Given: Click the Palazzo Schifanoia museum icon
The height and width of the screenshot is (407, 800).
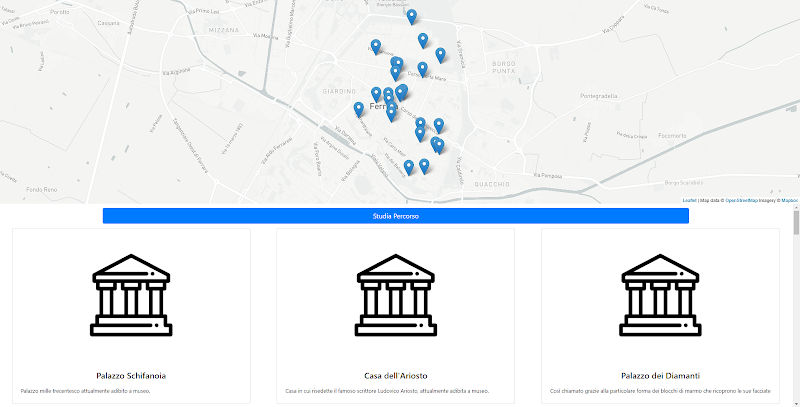Looking at the screenshot, I should point(131,293).
